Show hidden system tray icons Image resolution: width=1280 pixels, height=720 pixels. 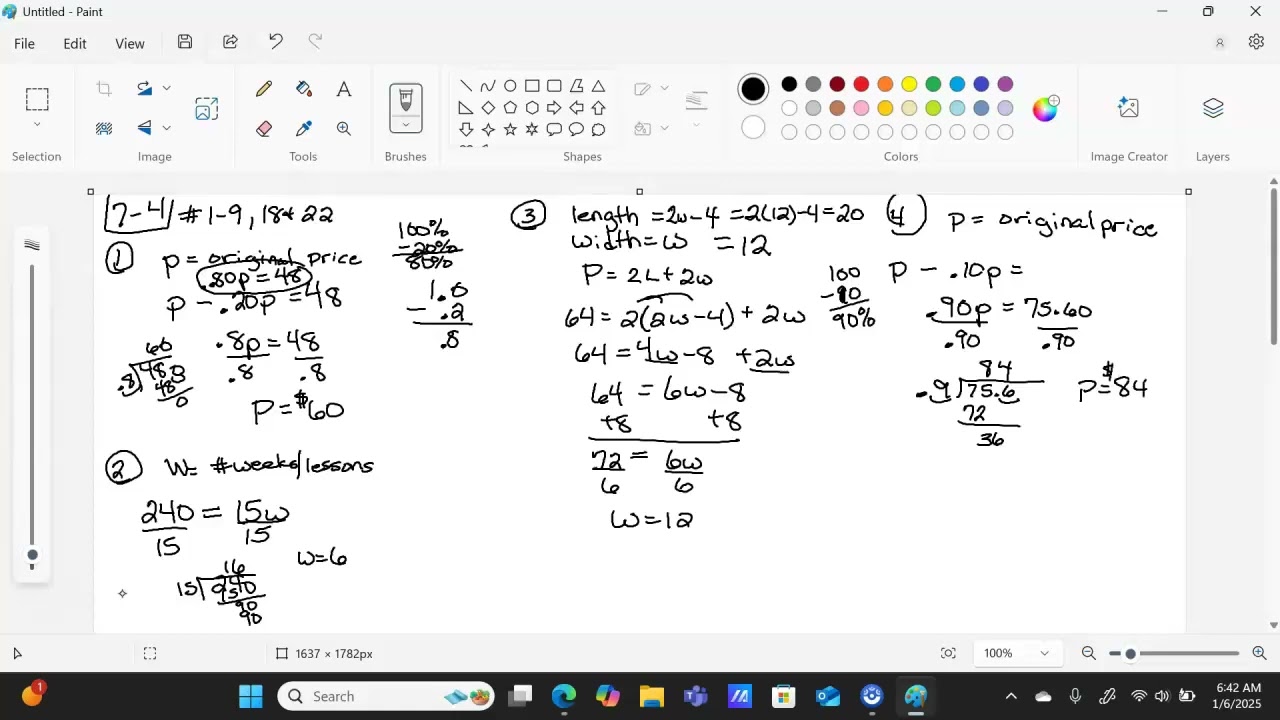pyautogui.click(x=1011, y=696)
